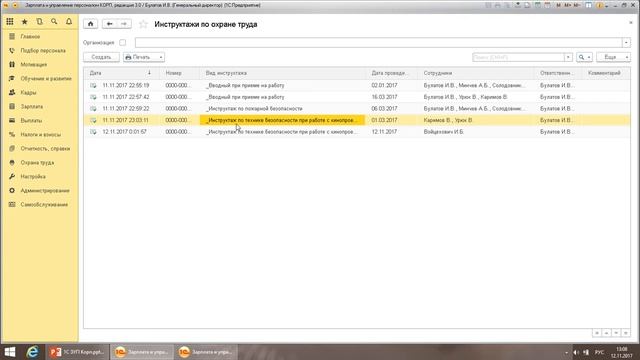
Task: Select the row dated 11.11.2017 22:57:42
Action: pos(357,97)
